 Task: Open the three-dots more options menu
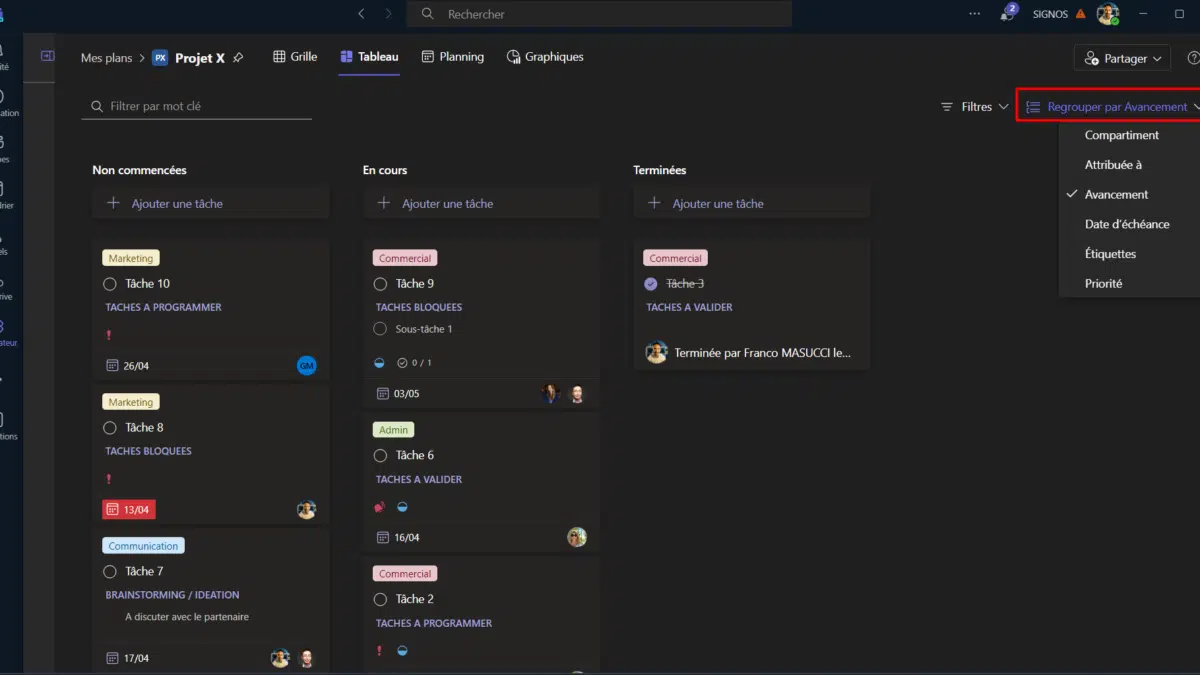tap(975, 14)
